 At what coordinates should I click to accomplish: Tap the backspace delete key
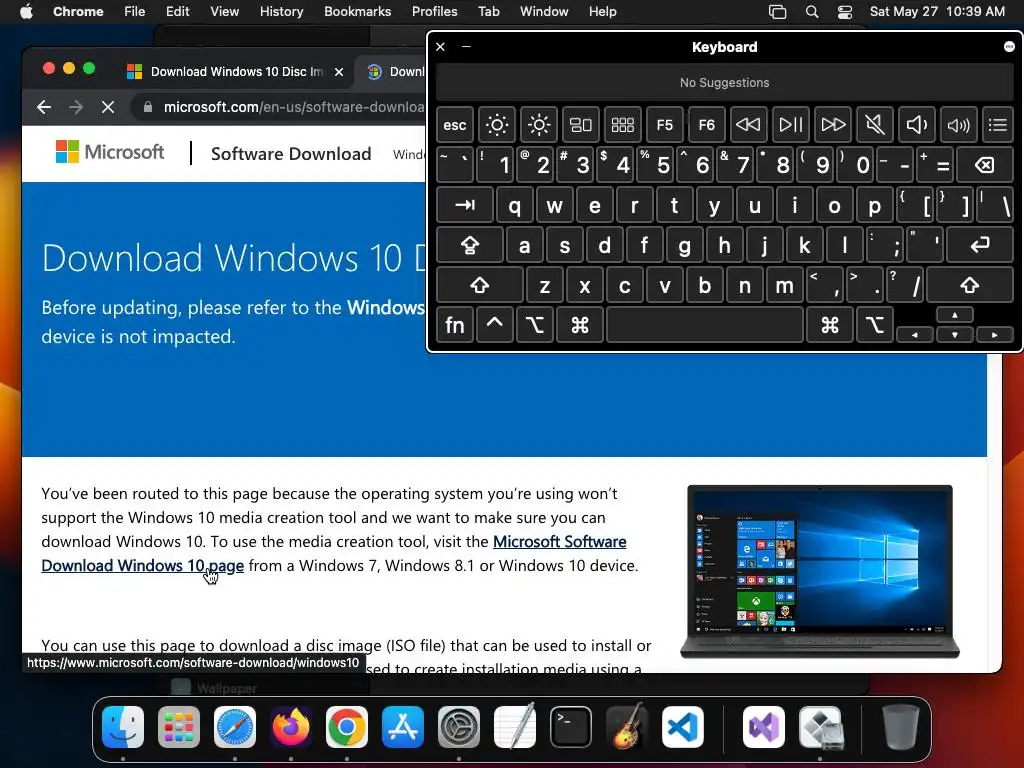(x=985, y=165)
